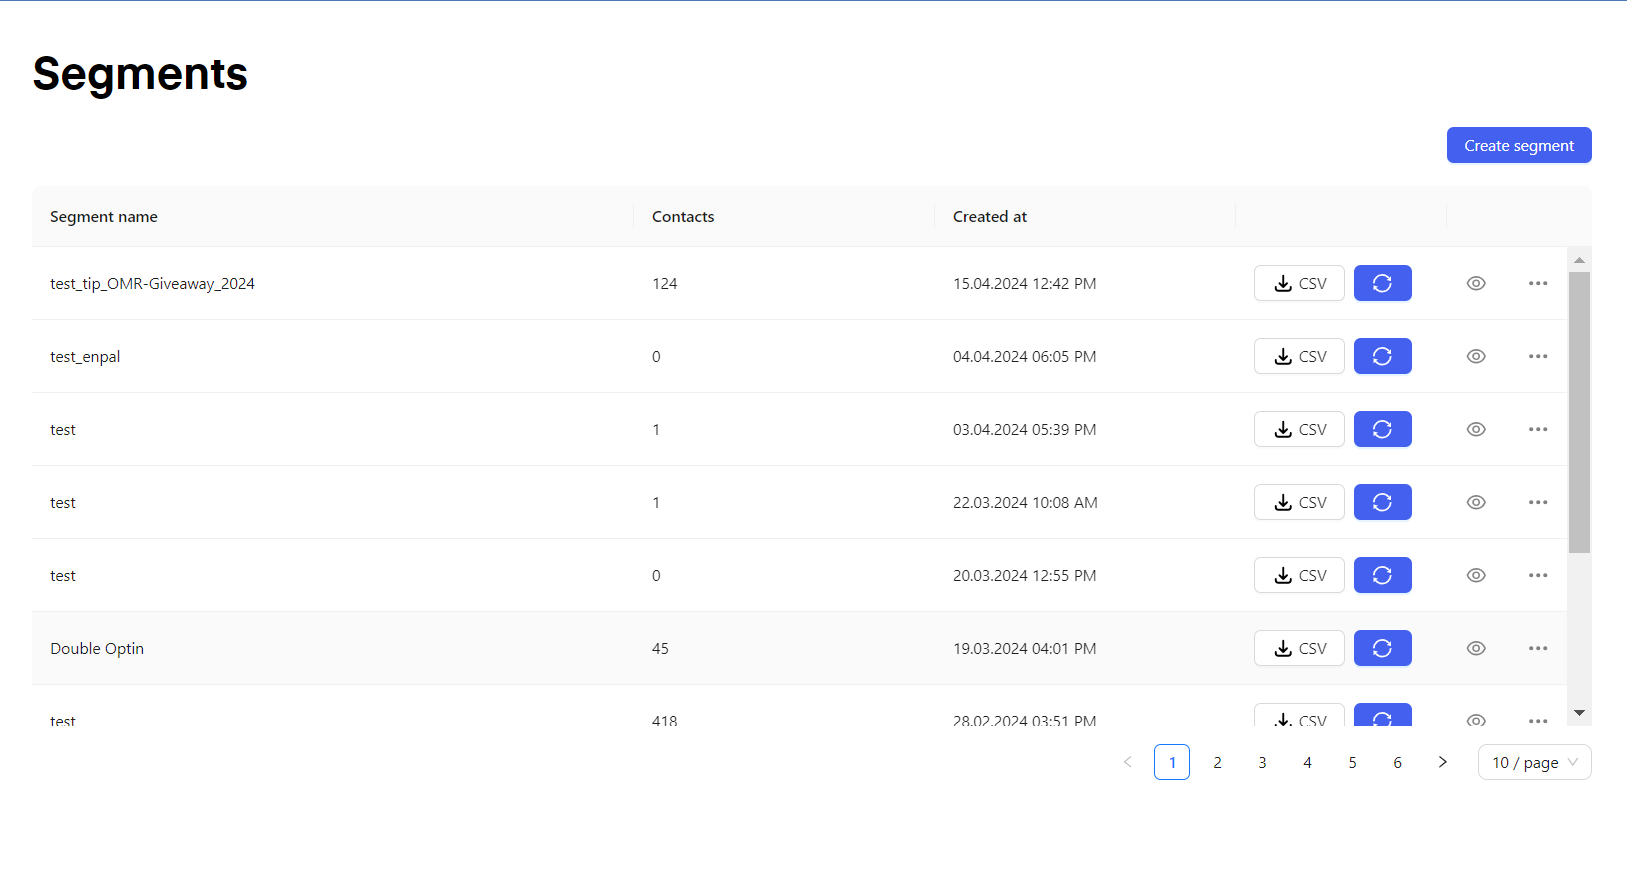The height and width of the screenshot is (882, 1627).
Task: Open more options for test_tip_OMR-Giveaway_2024
Action: pyautogui.click(x=1538, y=283)
